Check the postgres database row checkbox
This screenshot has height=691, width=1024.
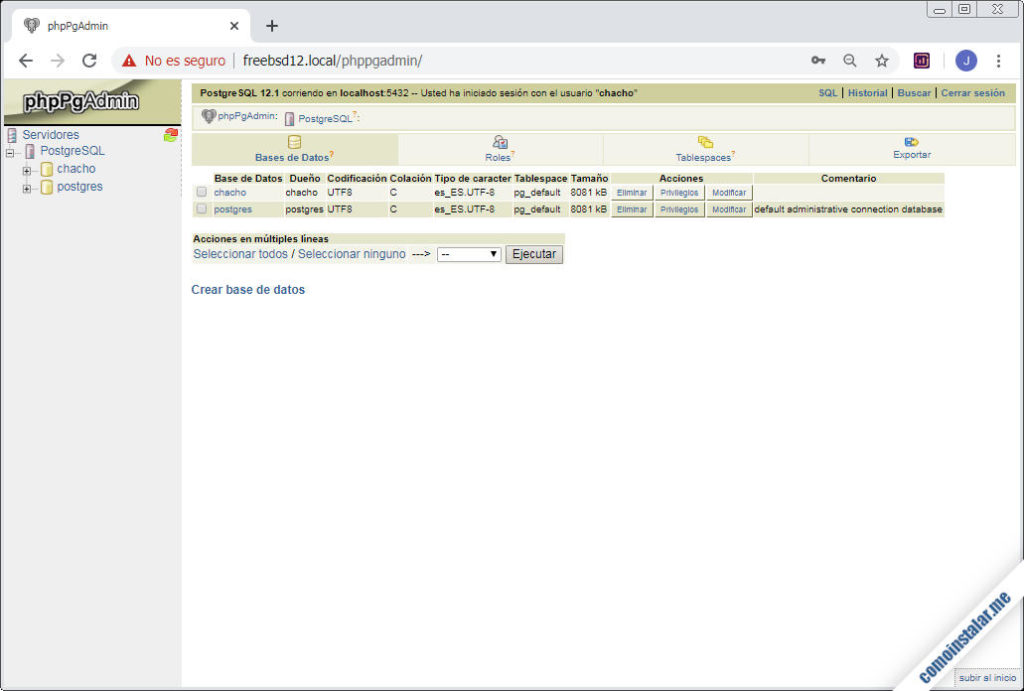click(202, 209)
